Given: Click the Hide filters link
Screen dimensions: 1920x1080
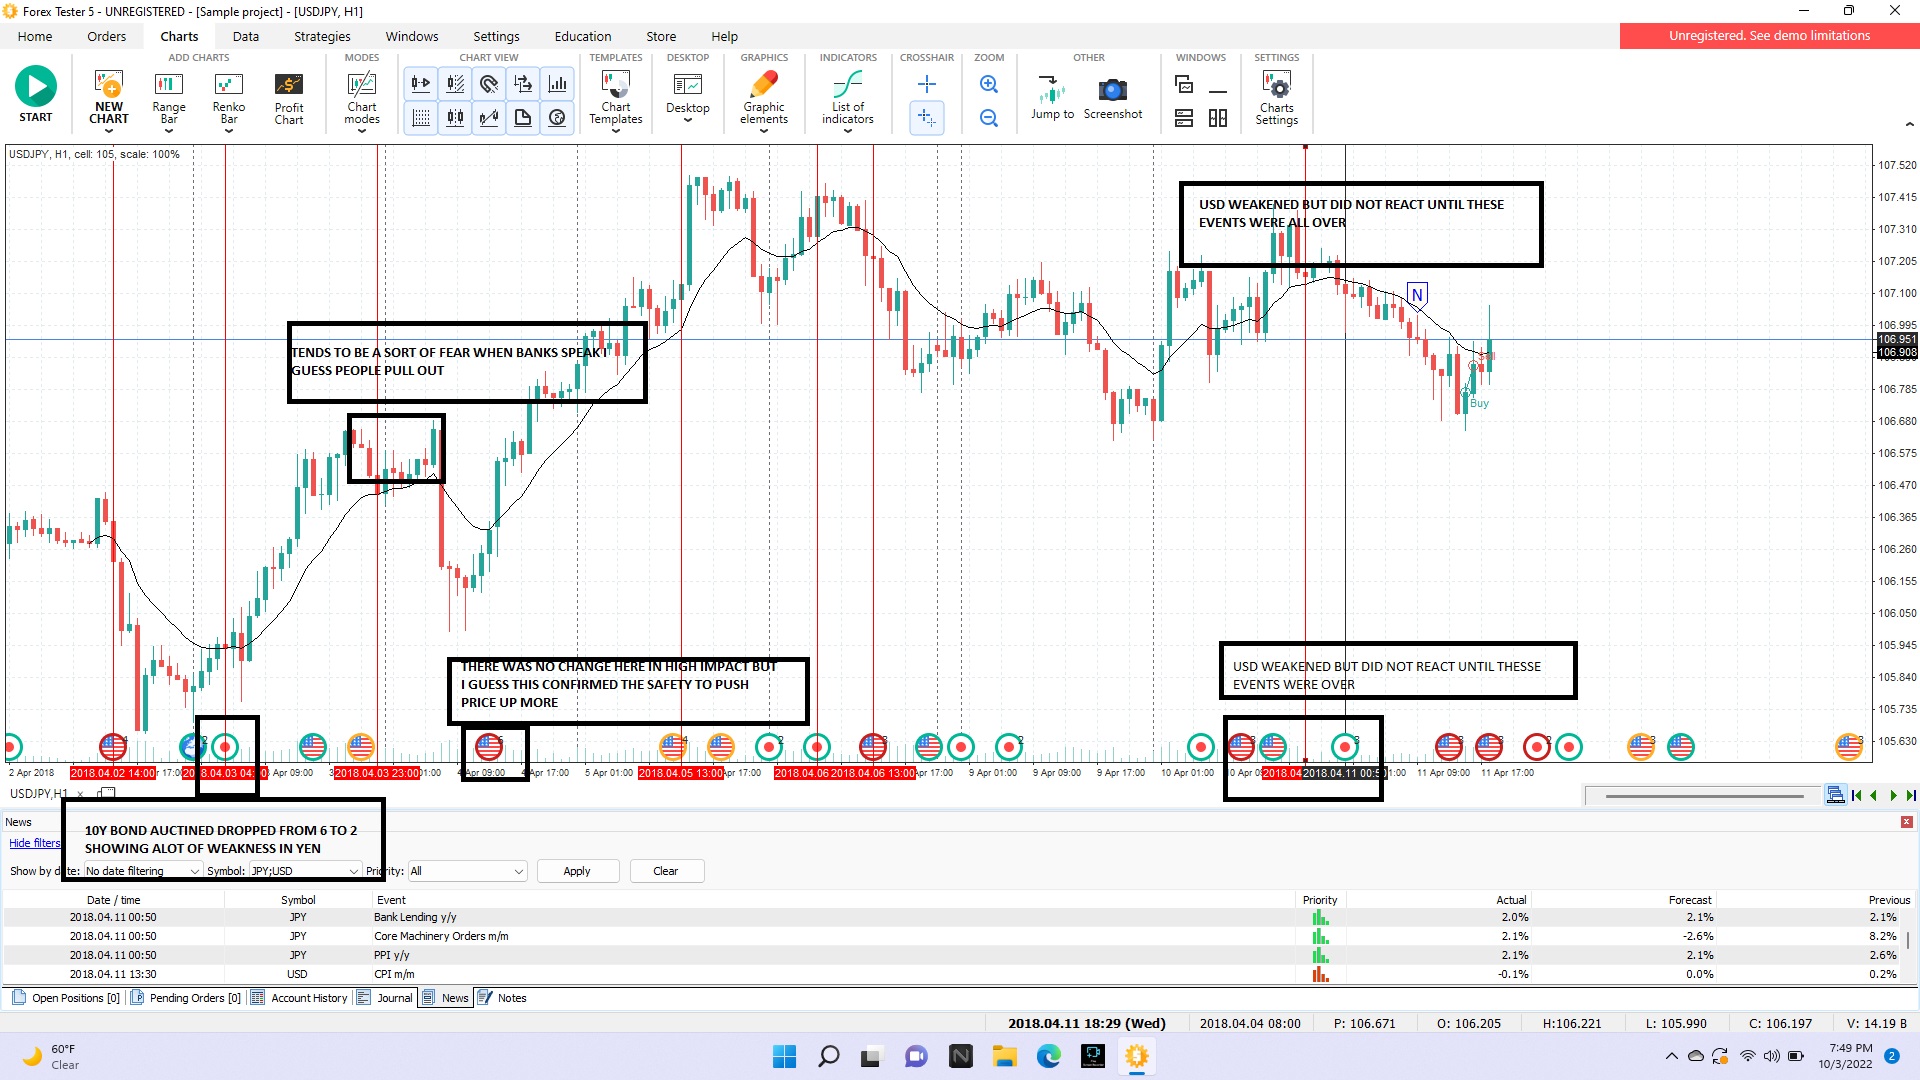Looking at the screenshot, I should [34, 843].
